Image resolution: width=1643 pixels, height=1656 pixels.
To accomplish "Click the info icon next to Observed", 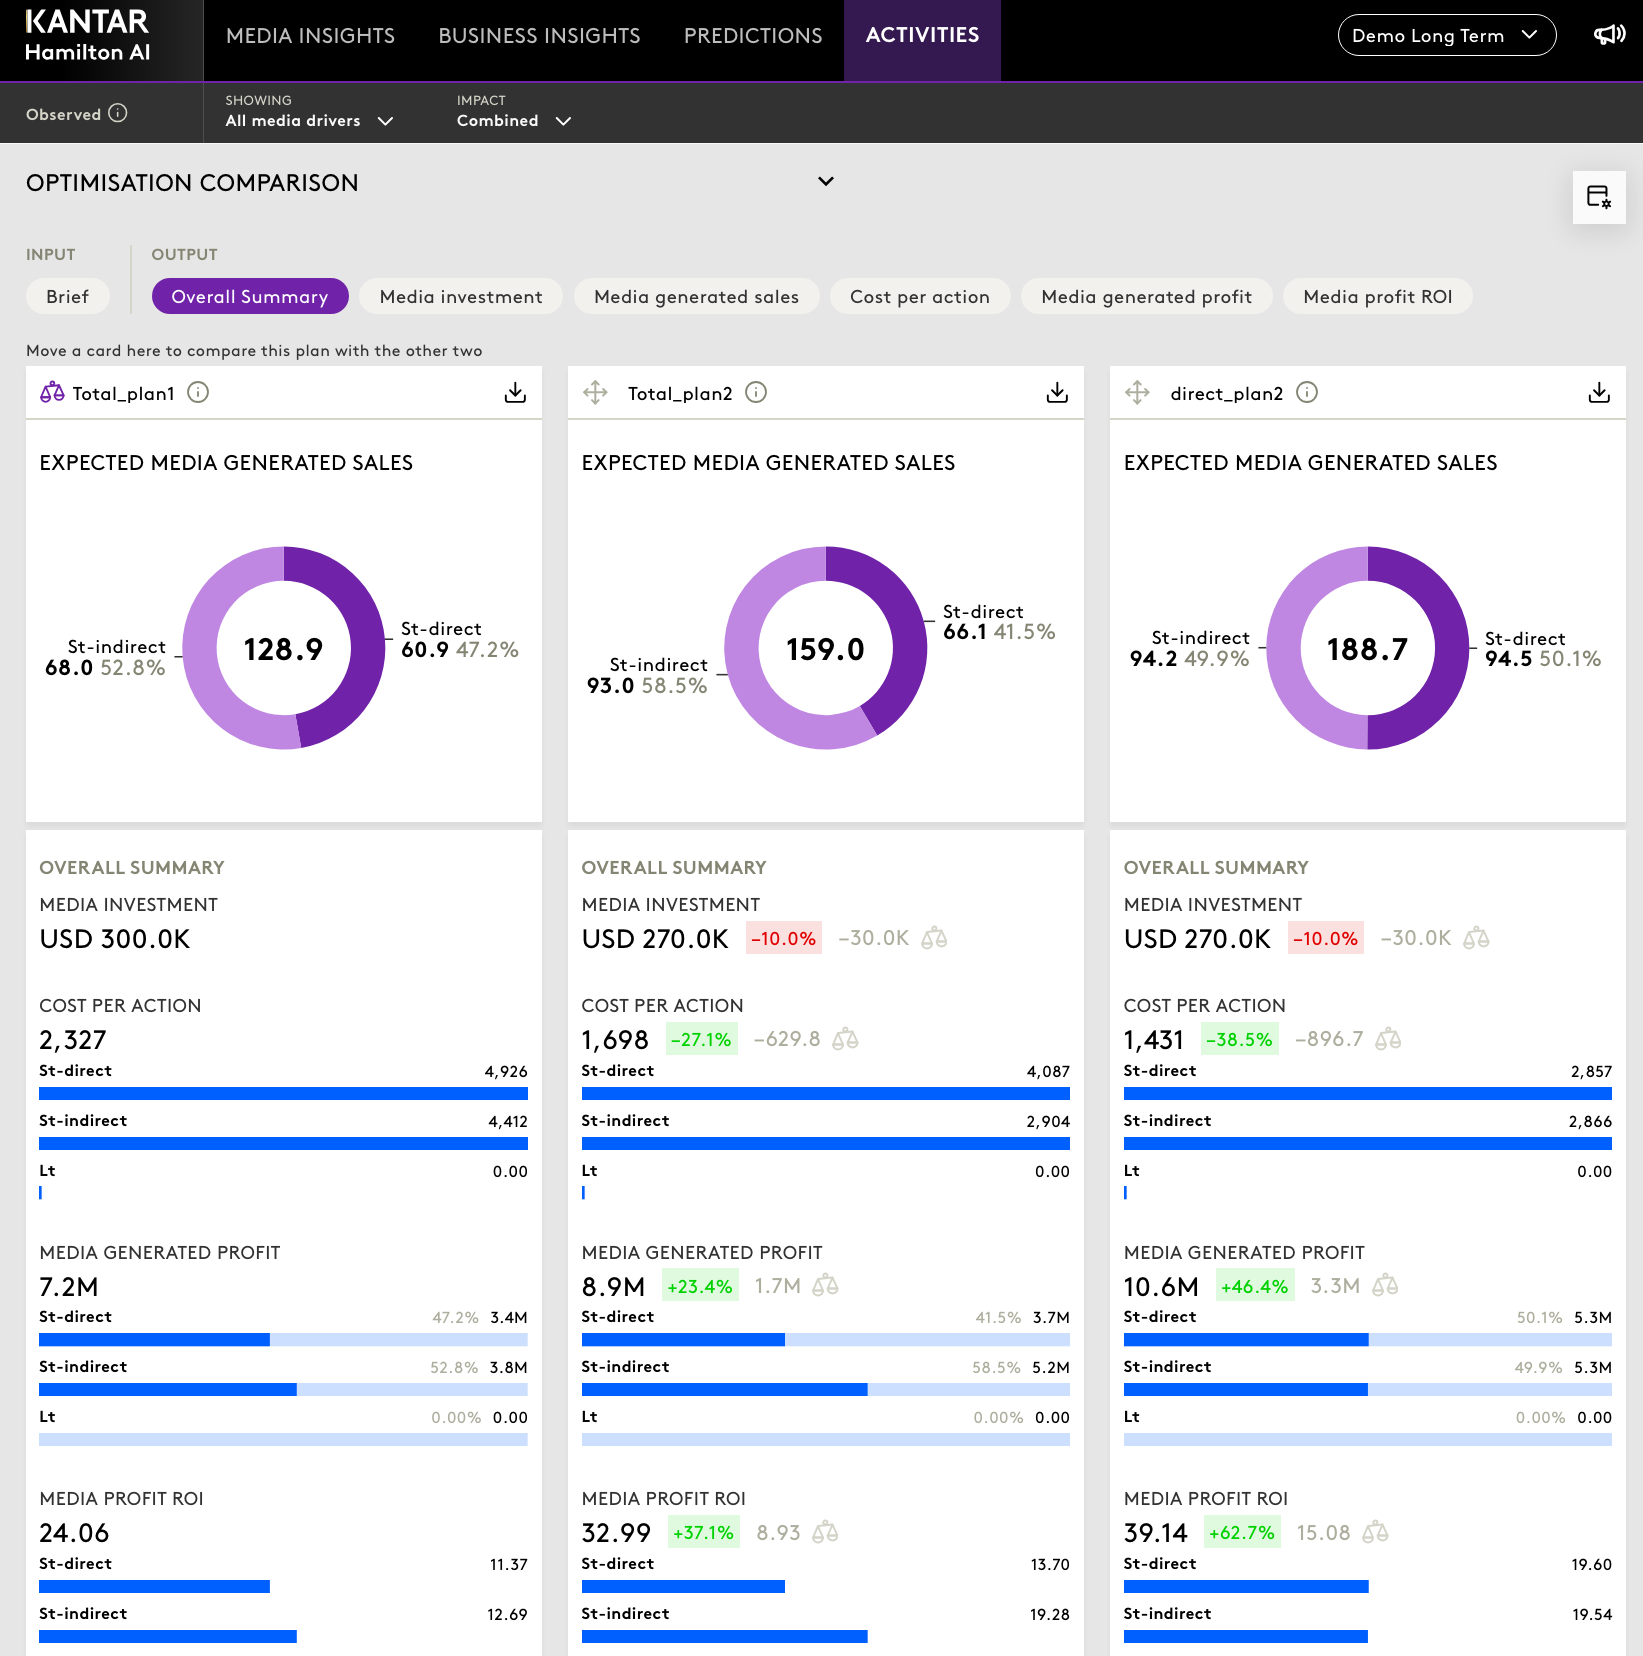I will click(118, 113).
